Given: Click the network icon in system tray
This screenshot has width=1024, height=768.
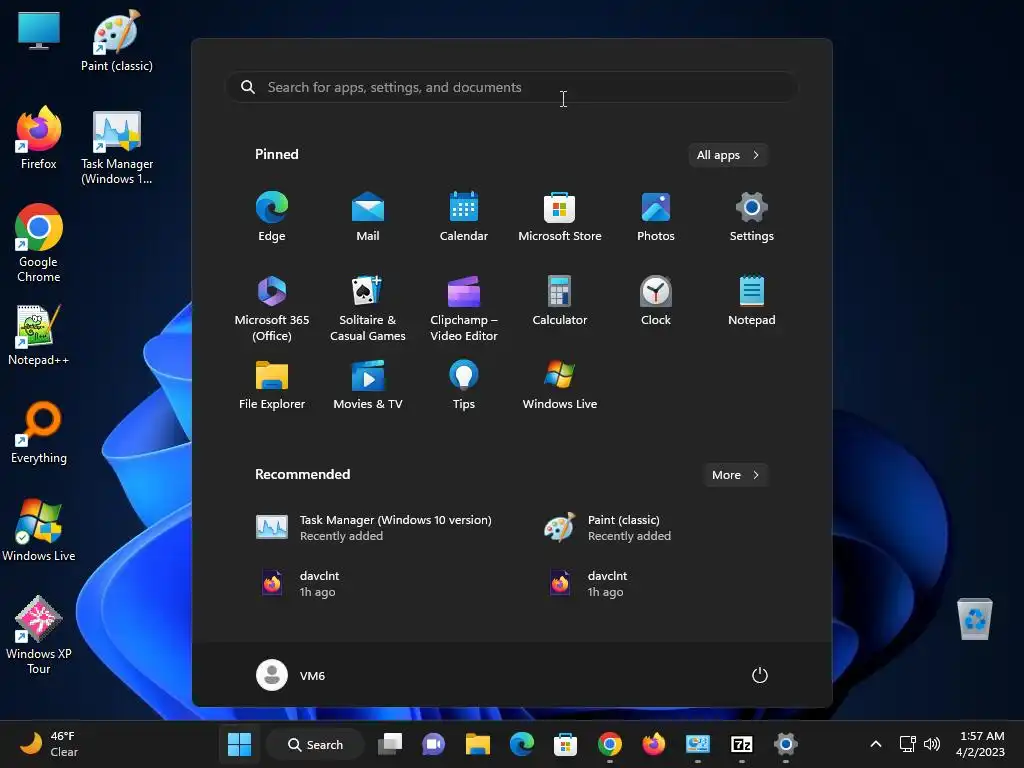Looking at the screenshot, I should pos(908,744).
